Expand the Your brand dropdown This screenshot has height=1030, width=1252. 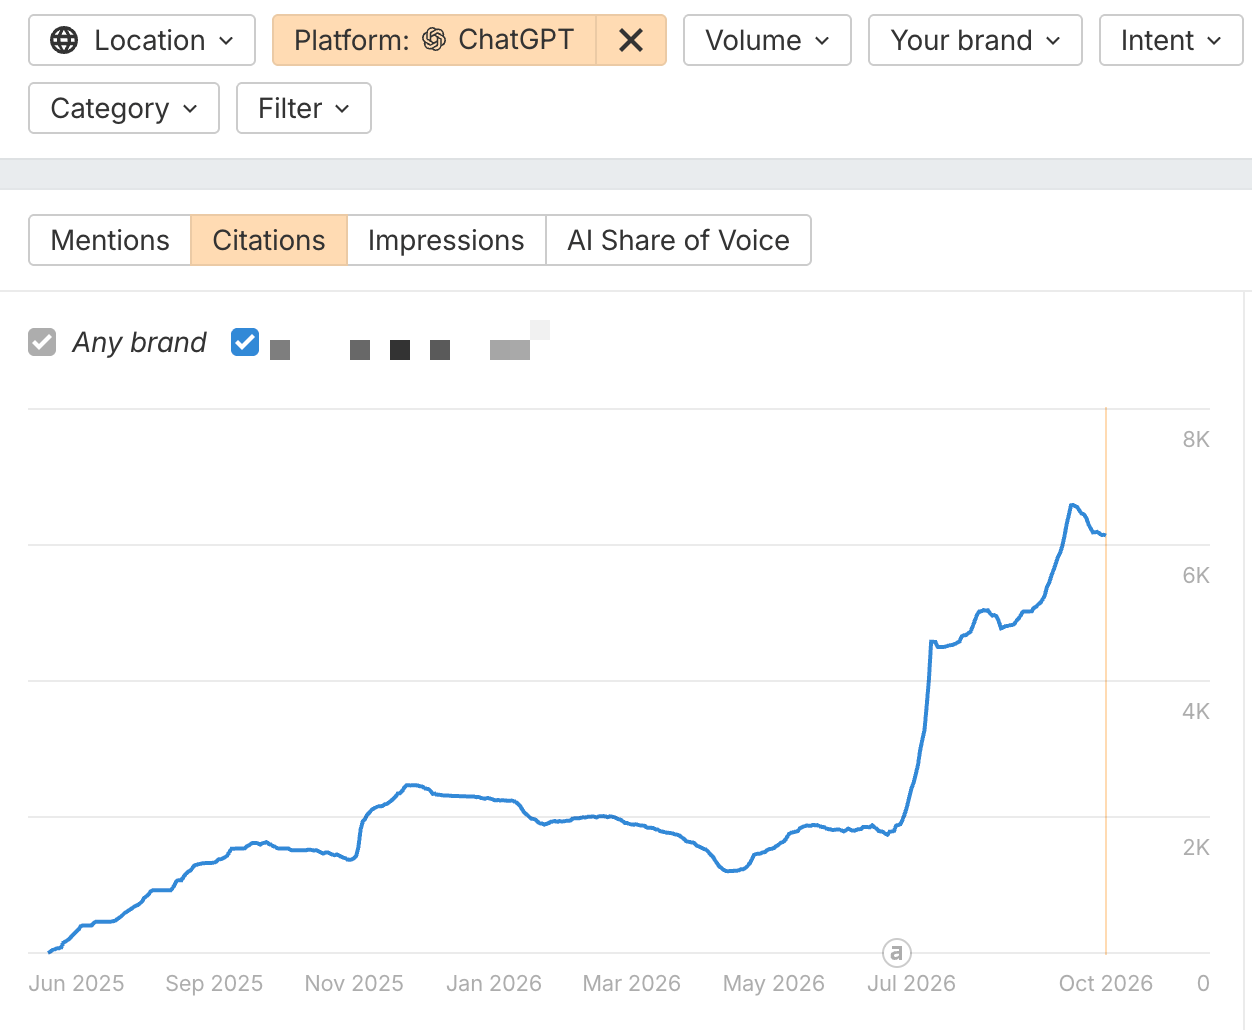point(975,40)
